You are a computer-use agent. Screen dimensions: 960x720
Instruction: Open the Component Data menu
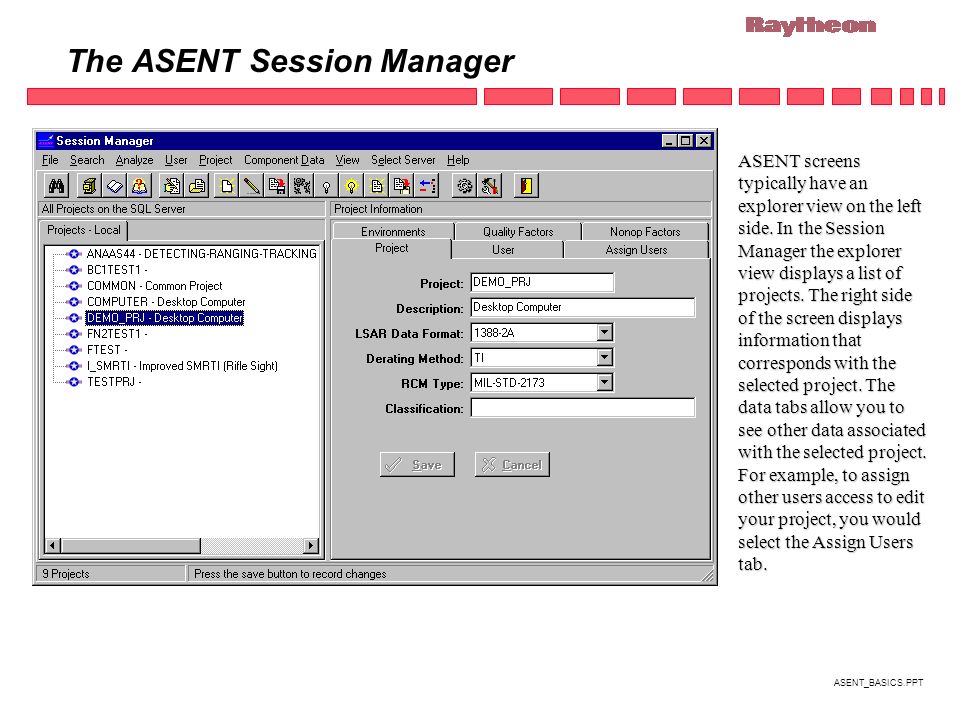point(284,160)
